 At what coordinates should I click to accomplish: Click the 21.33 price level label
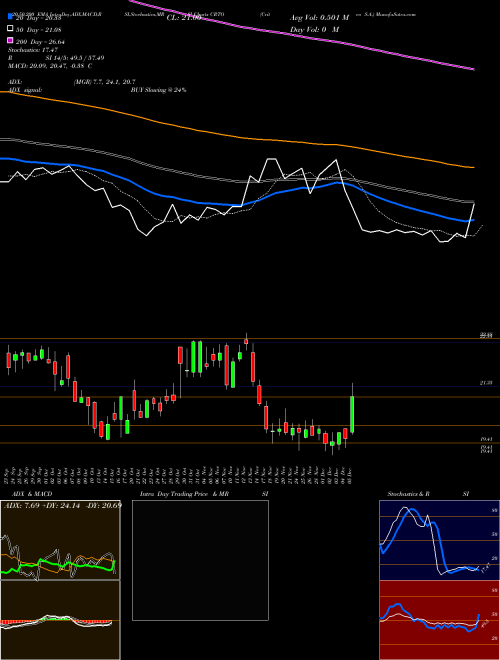(x=486, y=383)
